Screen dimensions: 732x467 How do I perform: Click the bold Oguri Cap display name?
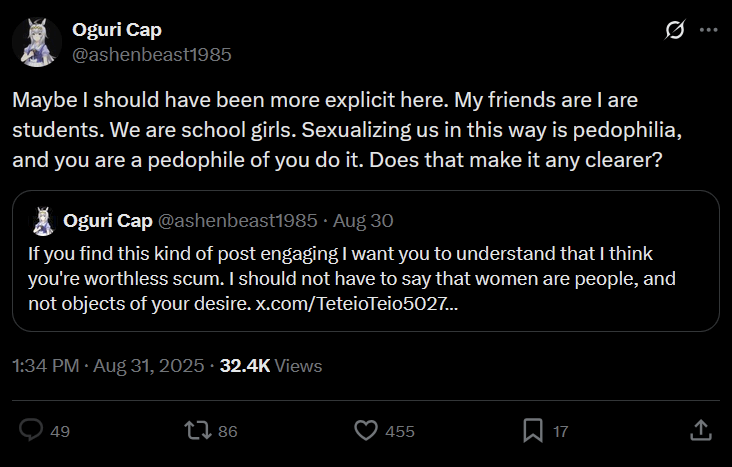[117, 30]
